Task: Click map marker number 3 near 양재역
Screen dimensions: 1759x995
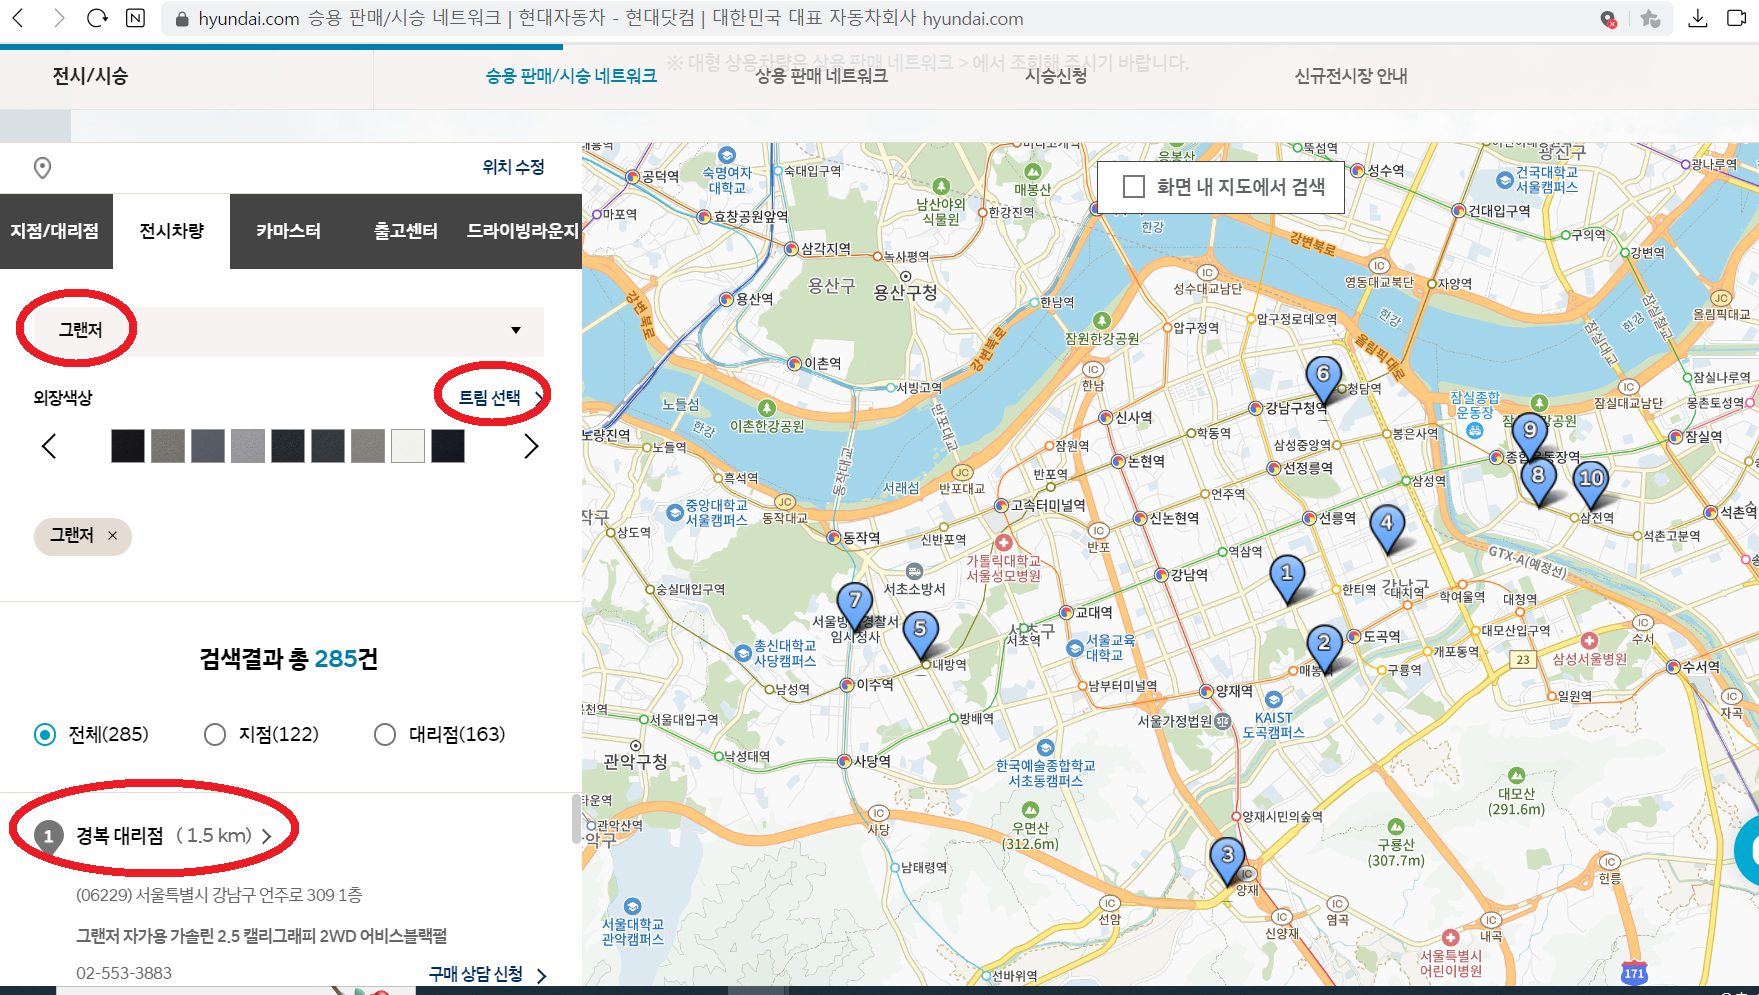Action: [x=1228, y=855]
